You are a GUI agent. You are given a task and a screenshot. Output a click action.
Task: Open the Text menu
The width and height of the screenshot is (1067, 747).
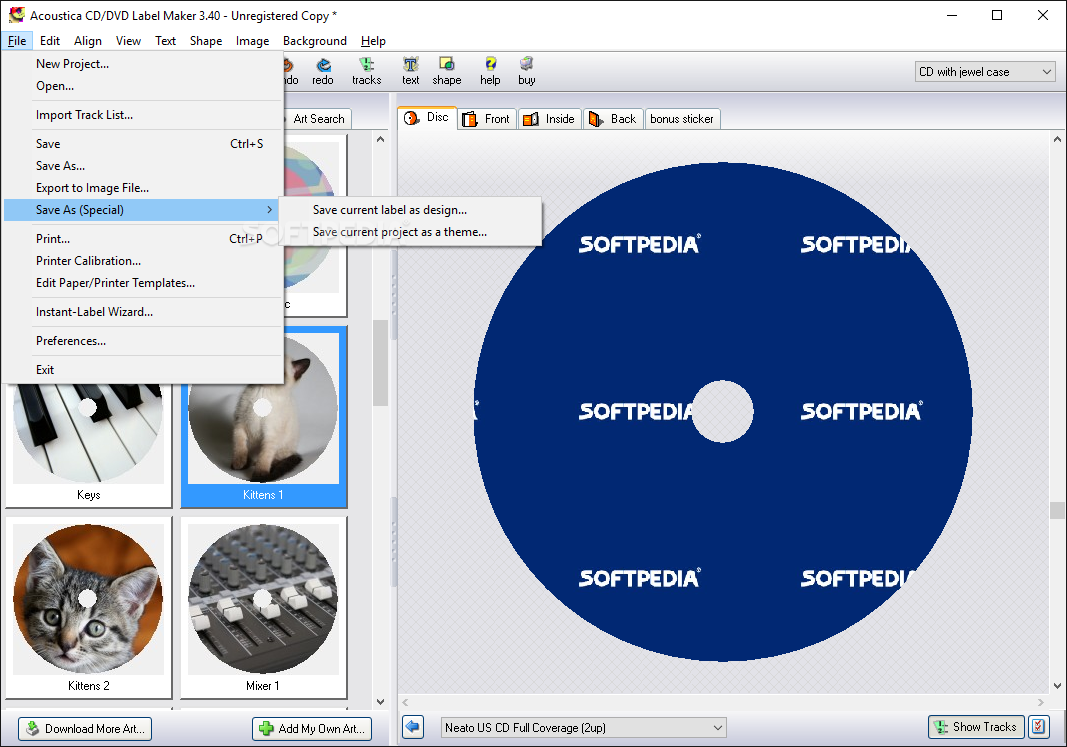tap(165, 41)
